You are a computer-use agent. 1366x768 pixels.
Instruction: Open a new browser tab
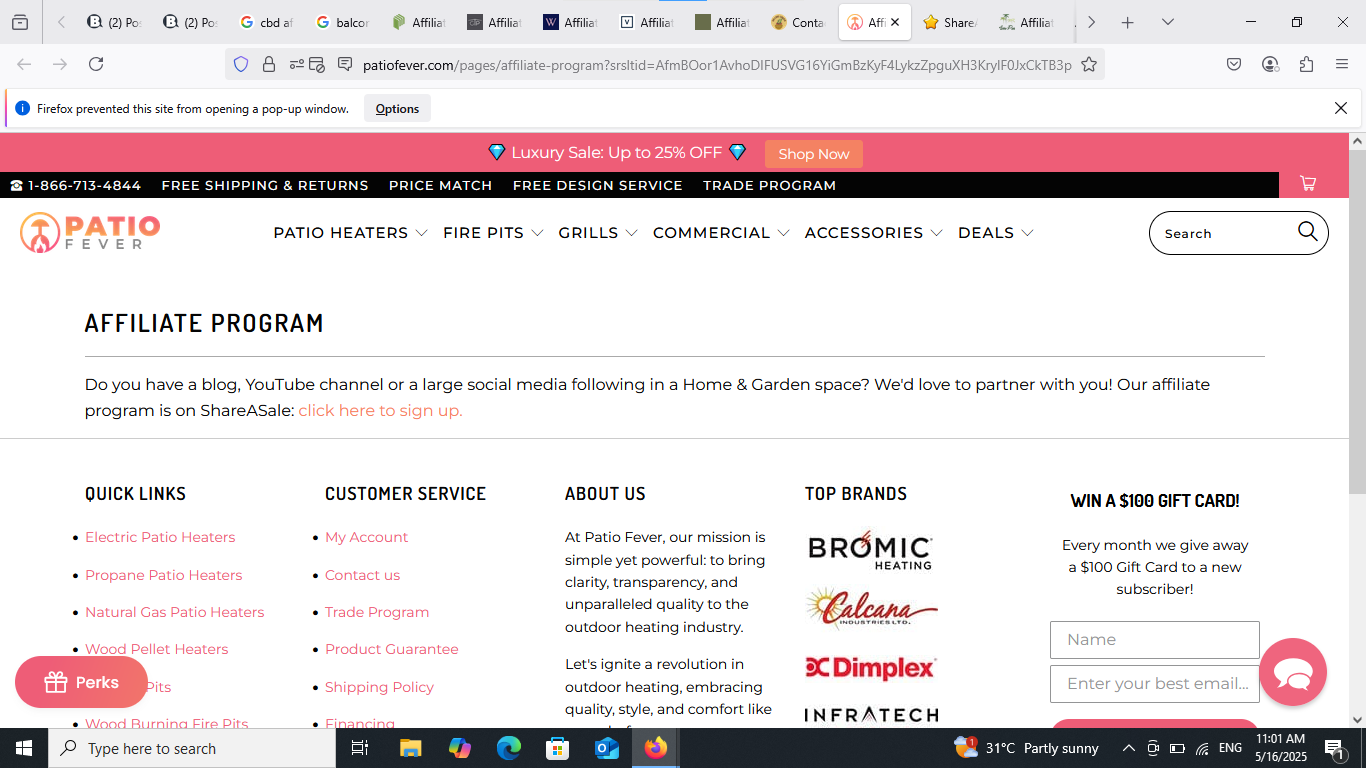(1128, 22)
